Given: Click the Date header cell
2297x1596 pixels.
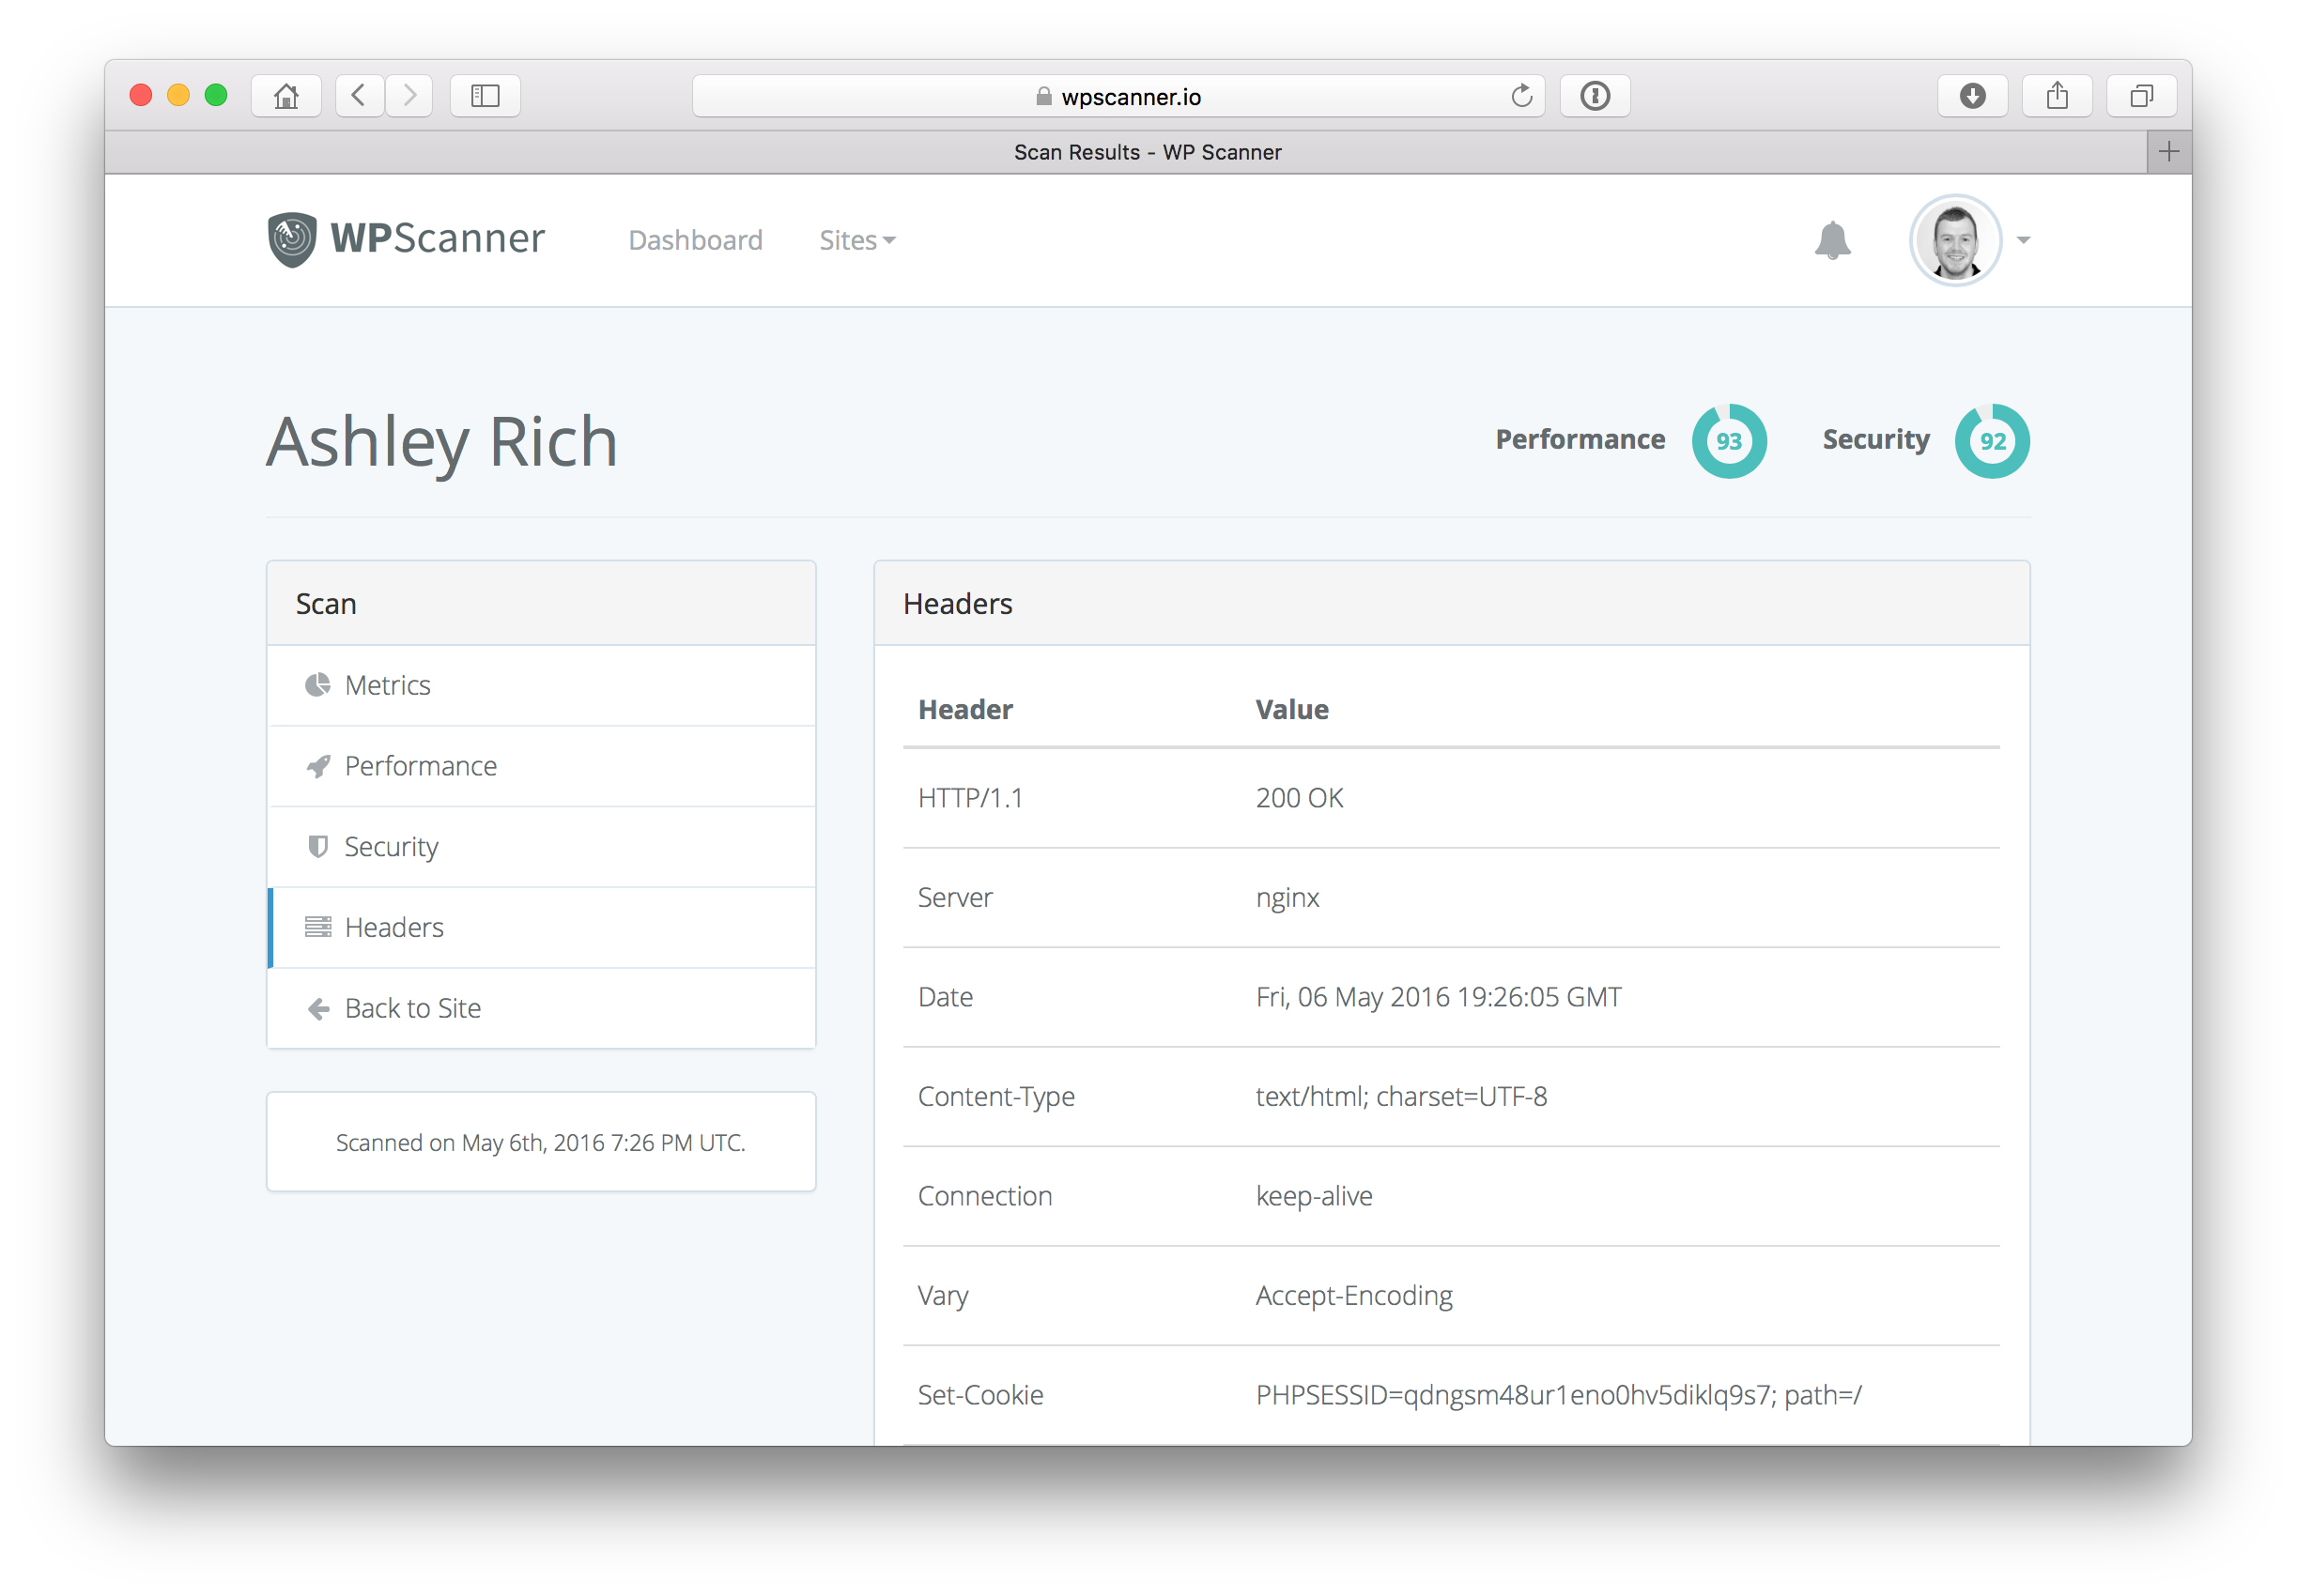Looking at the screenshot, I should click(945, 997).
